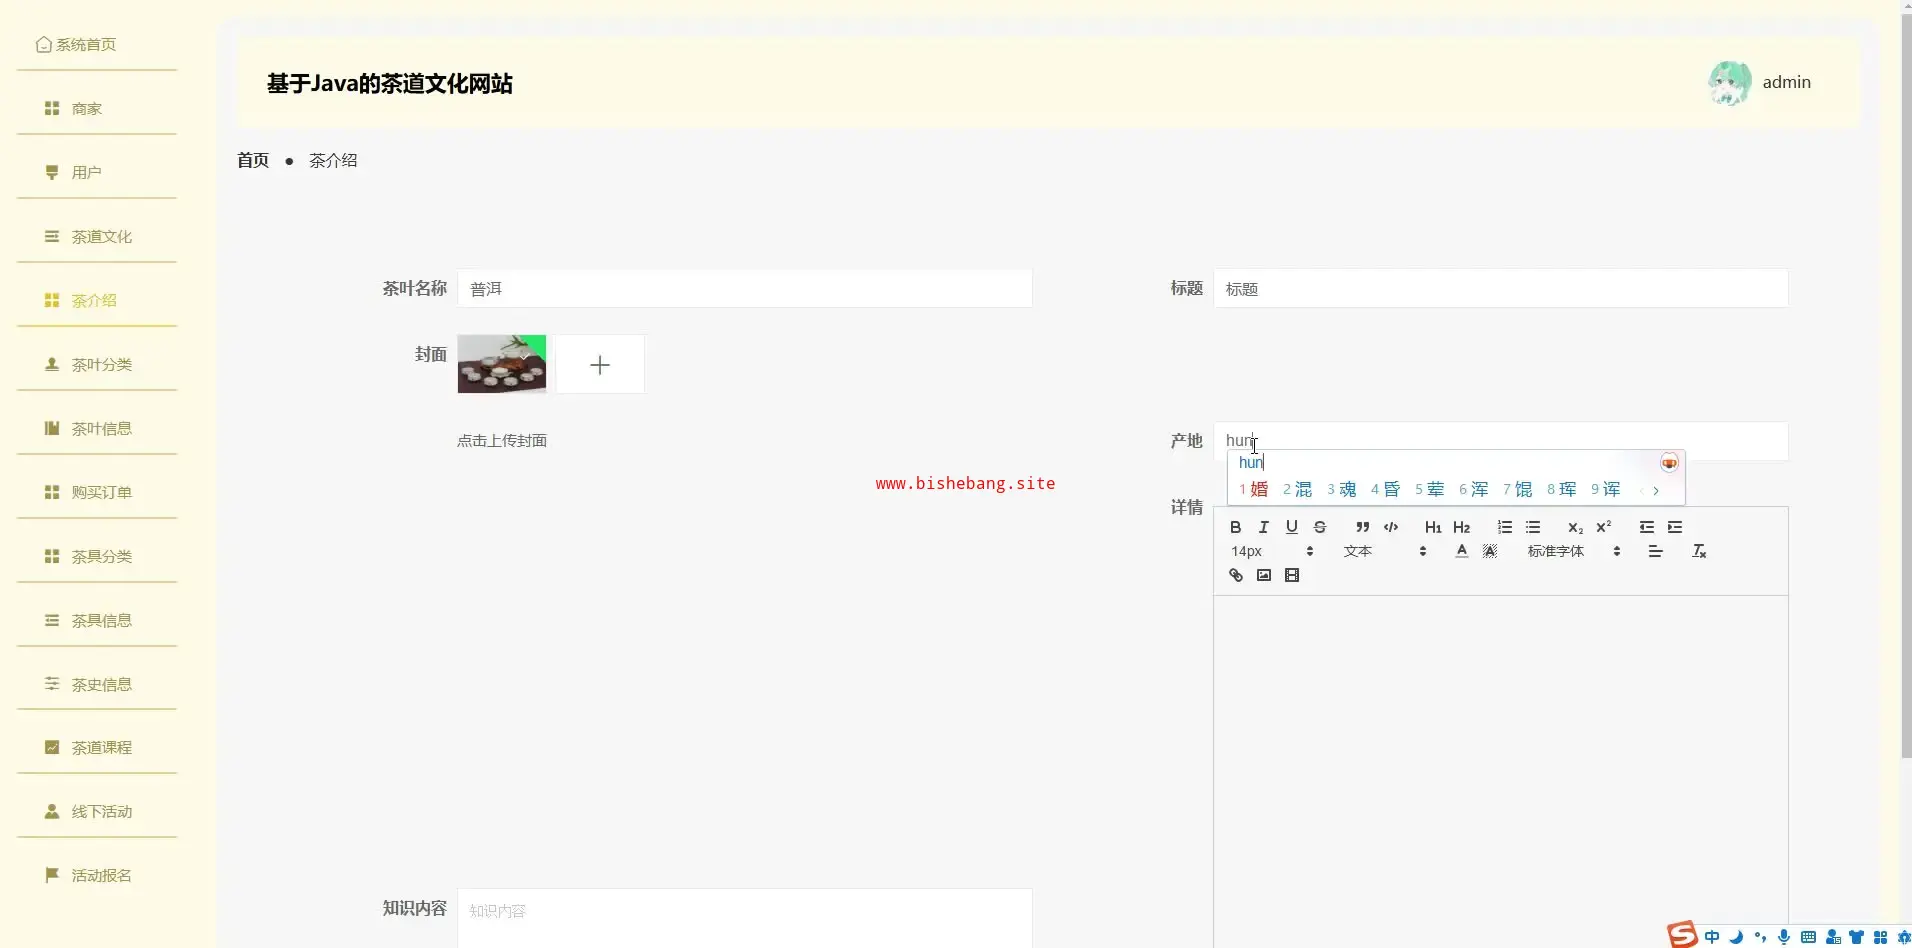This screenshot has width=1912, height=948.
Task: Open 茶道文化 menu in sidebar
Action: coord(97,236)
